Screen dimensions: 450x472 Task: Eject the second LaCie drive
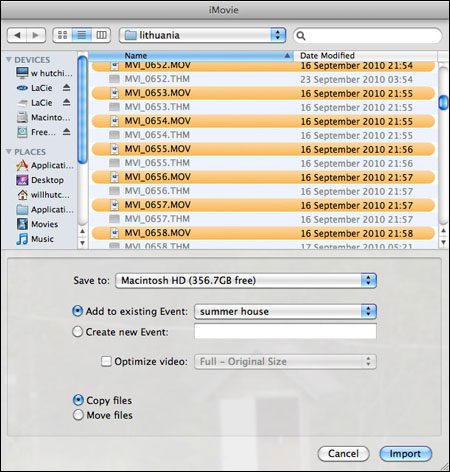(66, 102)
